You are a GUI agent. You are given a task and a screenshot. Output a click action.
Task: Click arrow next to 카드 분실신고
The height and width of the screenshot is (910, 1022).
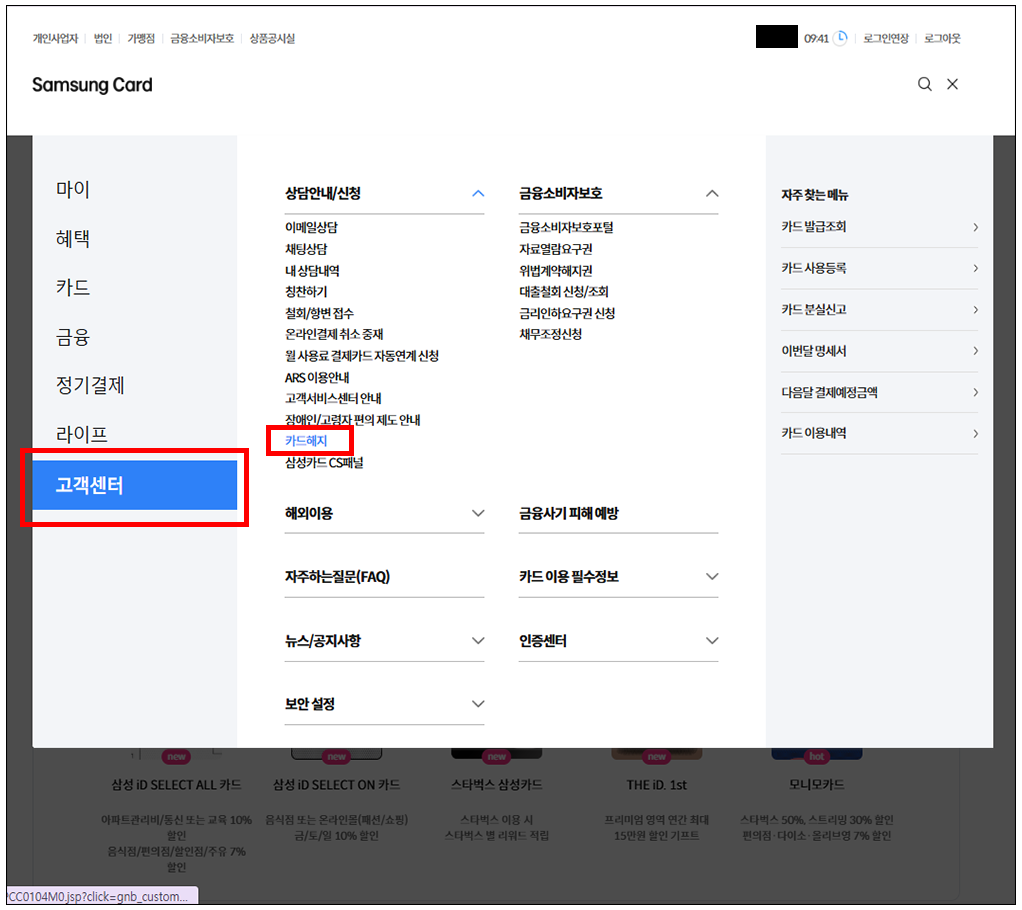pyautogui.click(x=975, y=310)
